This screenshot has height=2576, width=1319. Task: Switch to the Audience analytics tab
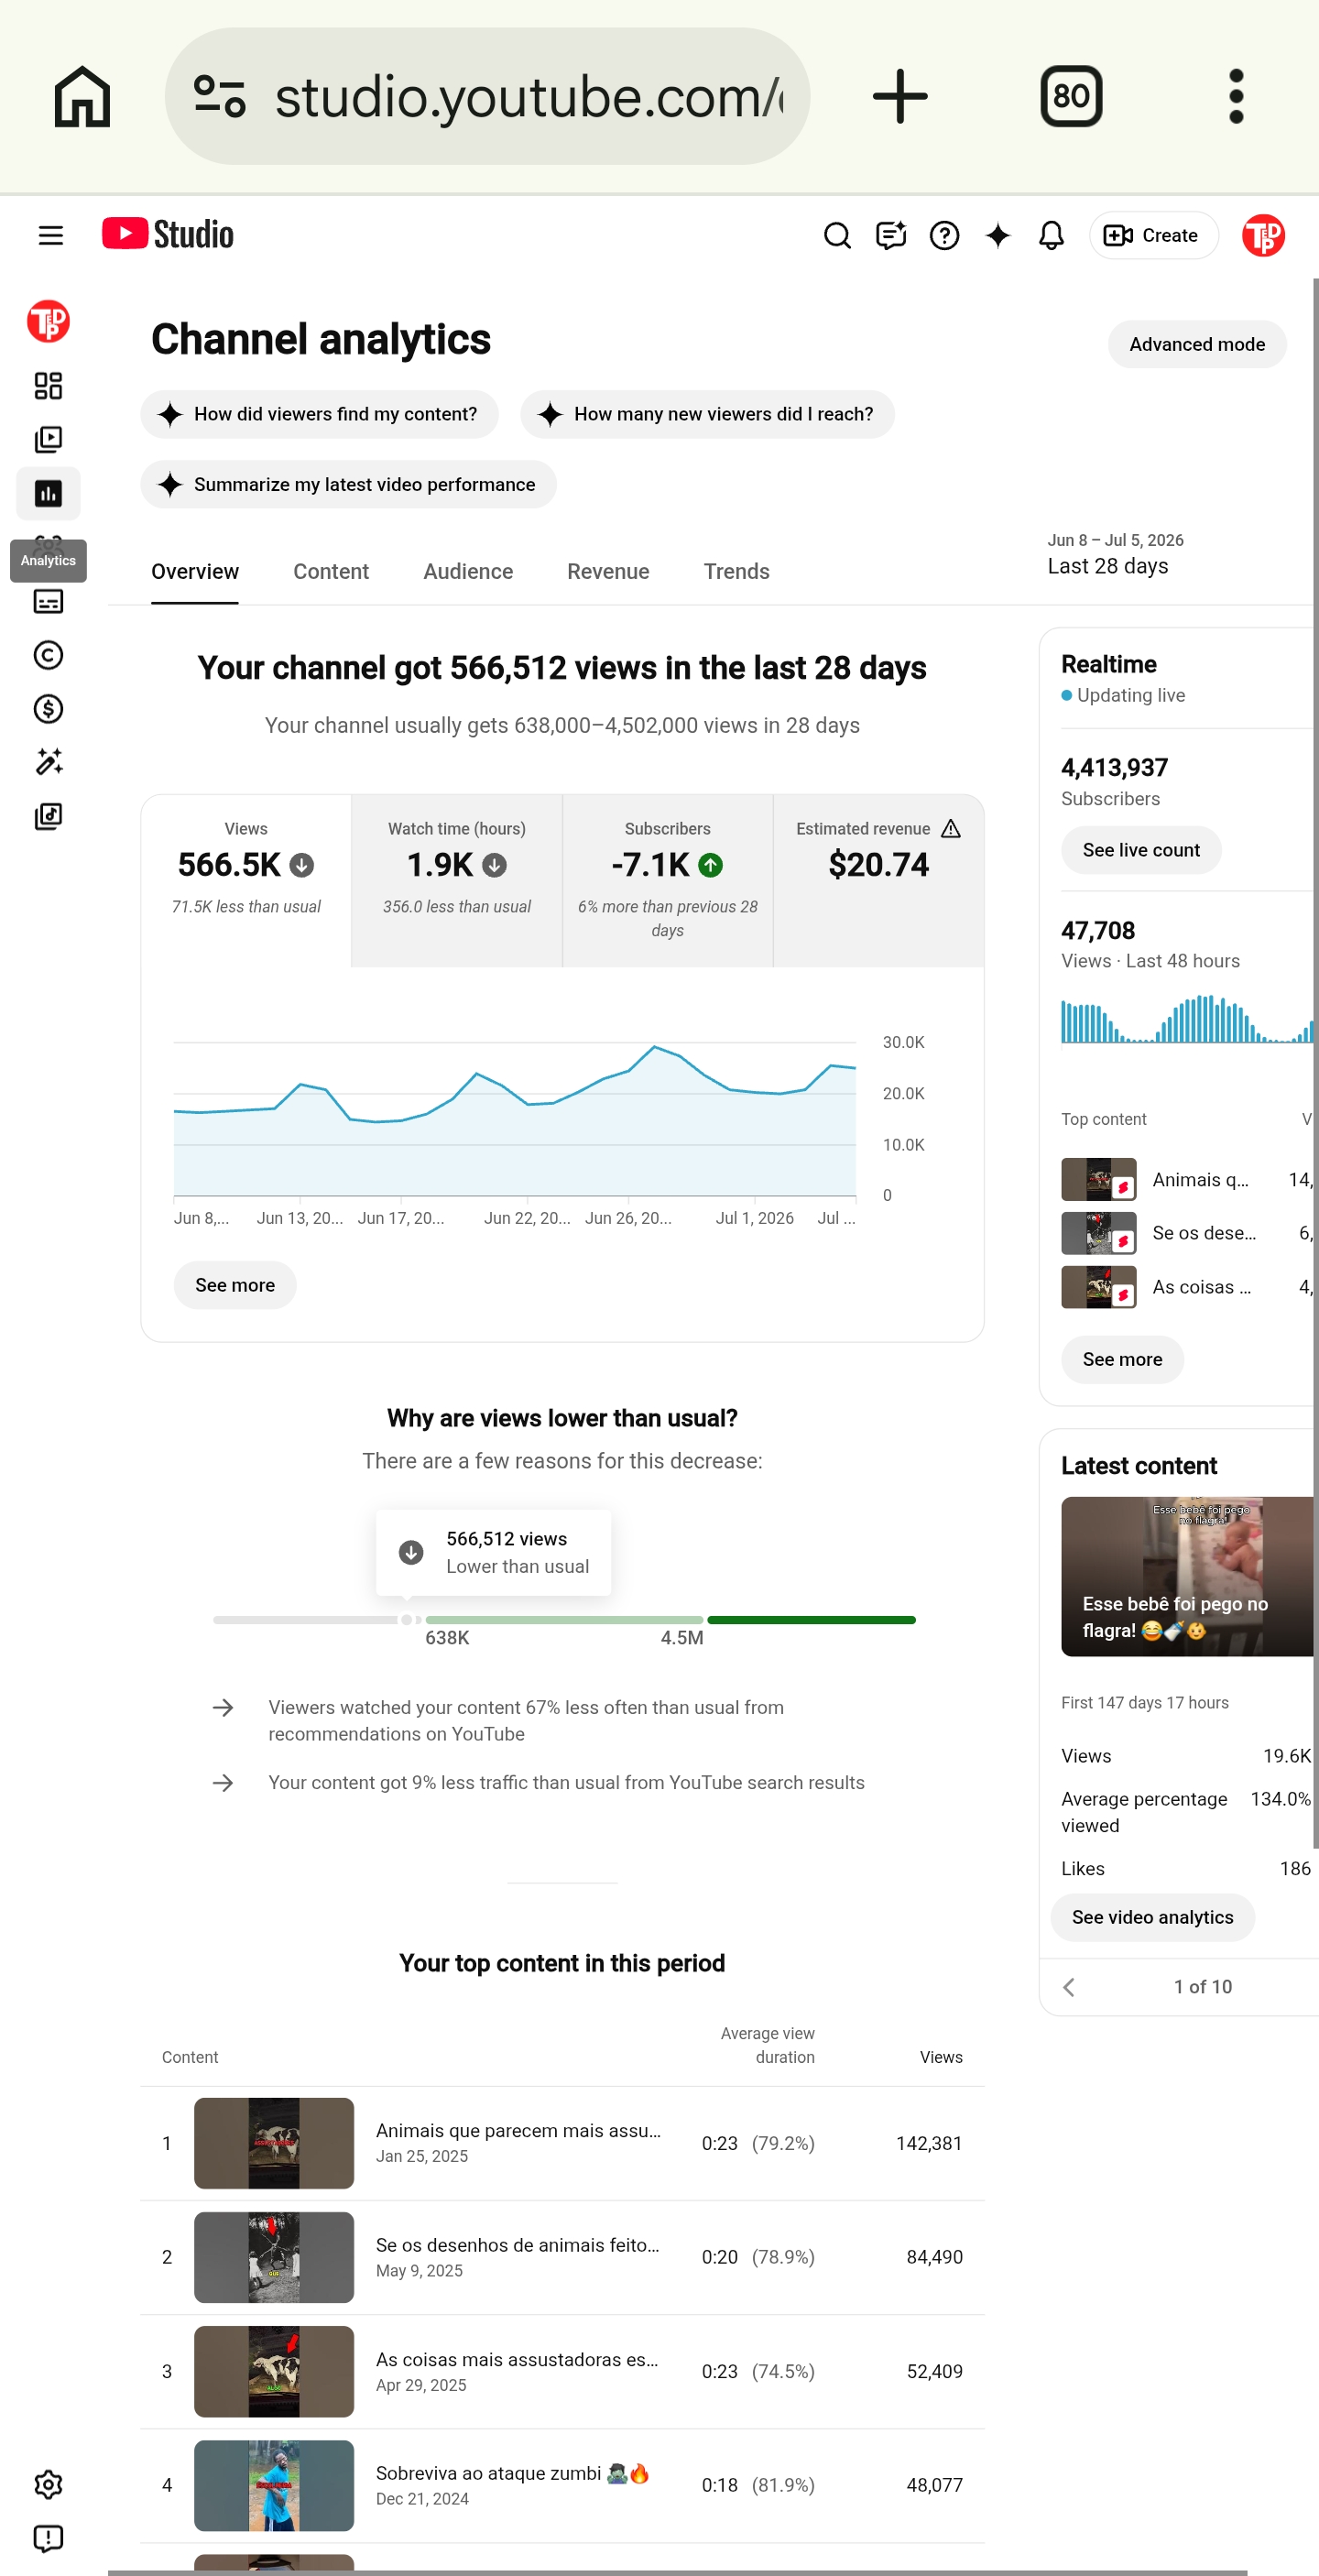468,571
